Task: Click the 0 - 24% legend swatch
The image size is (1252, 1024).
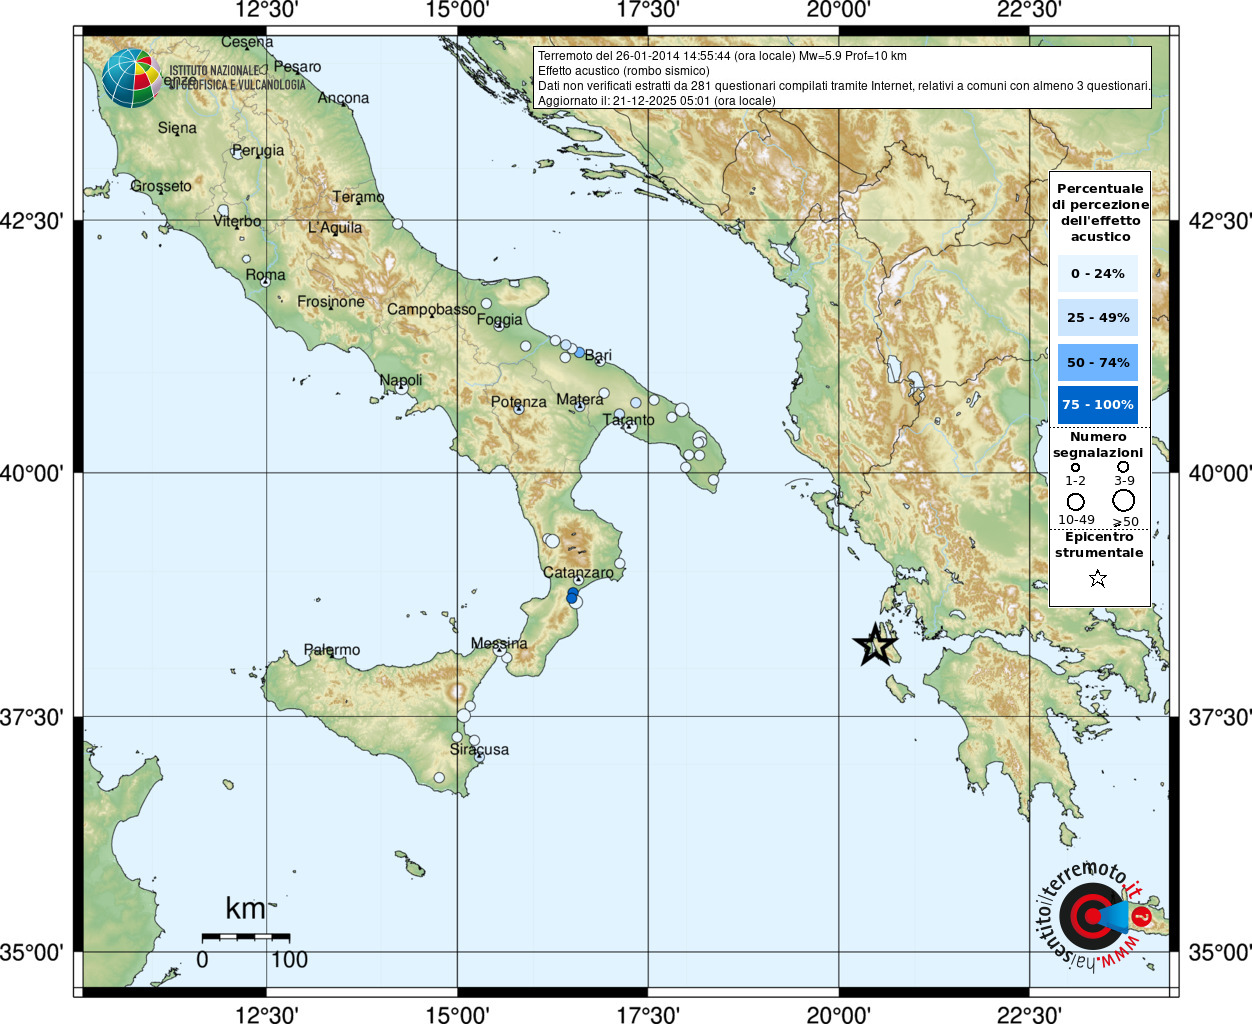Action: click(x=1098, y=273)
